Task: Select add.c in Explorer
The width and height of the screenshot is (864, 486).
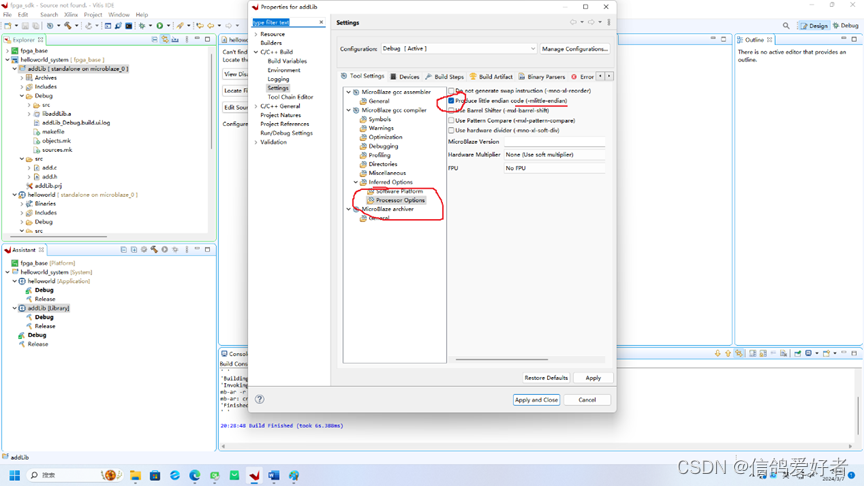Action: pos(50,168)
